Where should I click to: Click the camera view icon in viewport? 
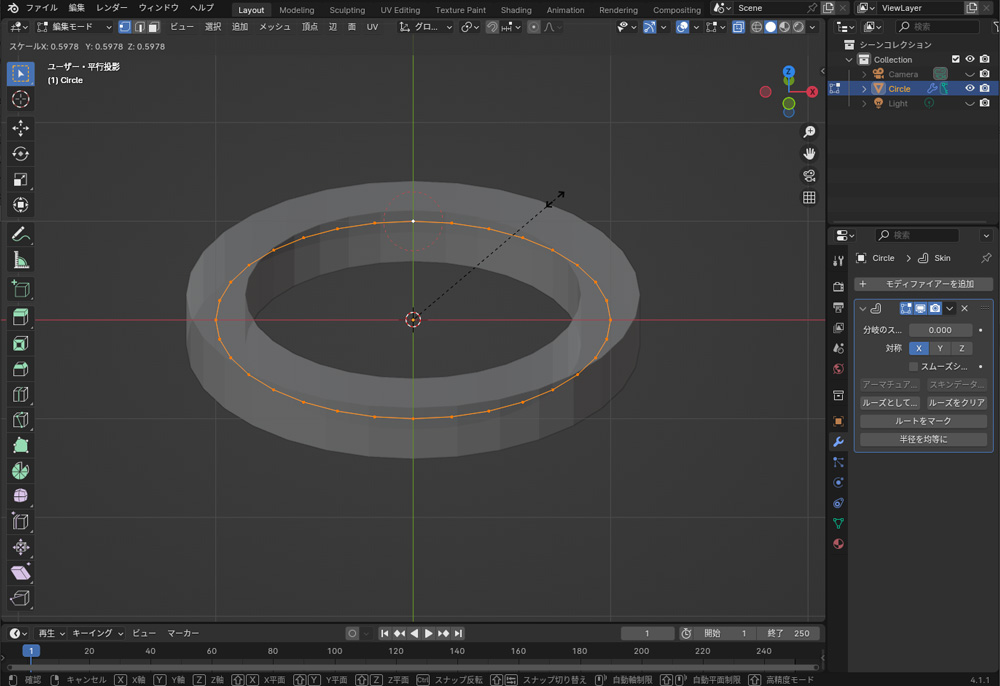click(809, 176)
